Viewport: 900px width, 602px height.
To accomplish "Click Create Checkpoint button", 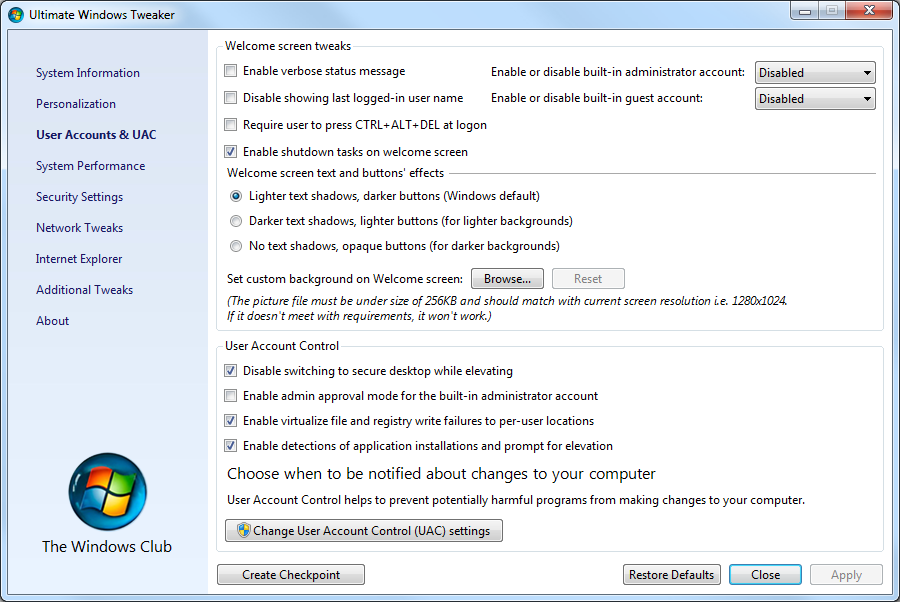I will click(x=291, y=574).
